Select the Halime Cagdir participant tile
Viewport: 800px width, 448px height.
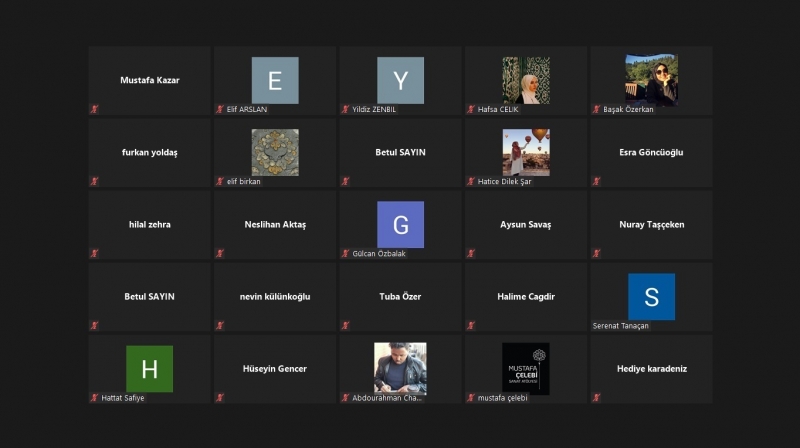tap(526, 297)
